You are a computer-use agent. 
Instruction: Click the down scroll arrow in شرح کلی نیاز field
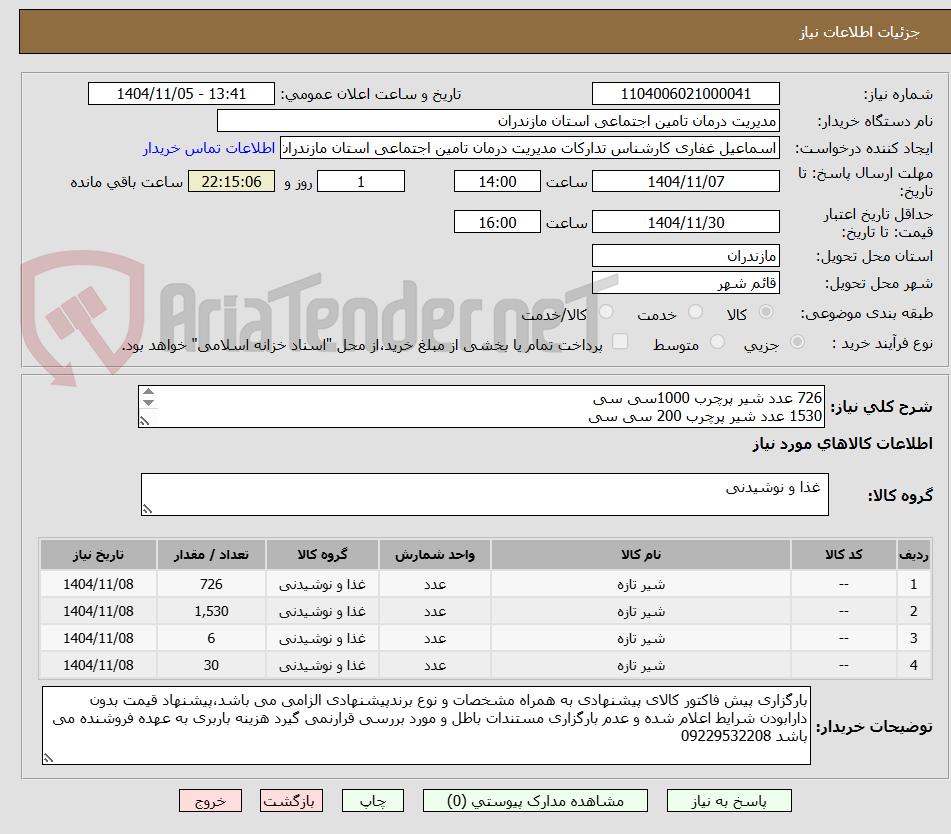[146, 404]
